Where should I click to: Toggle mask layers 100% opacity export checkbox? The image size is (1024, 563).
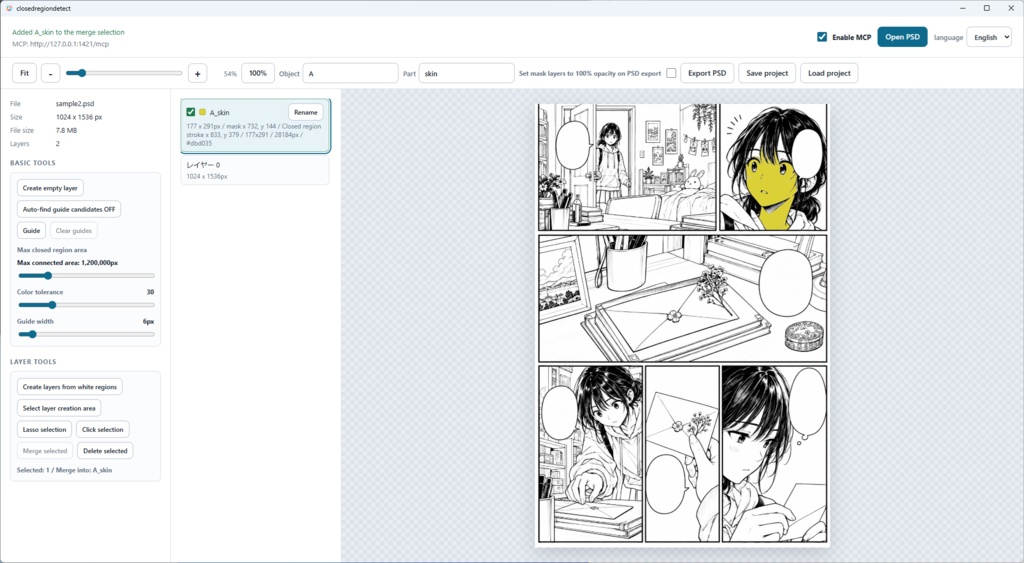click(671, 73)
